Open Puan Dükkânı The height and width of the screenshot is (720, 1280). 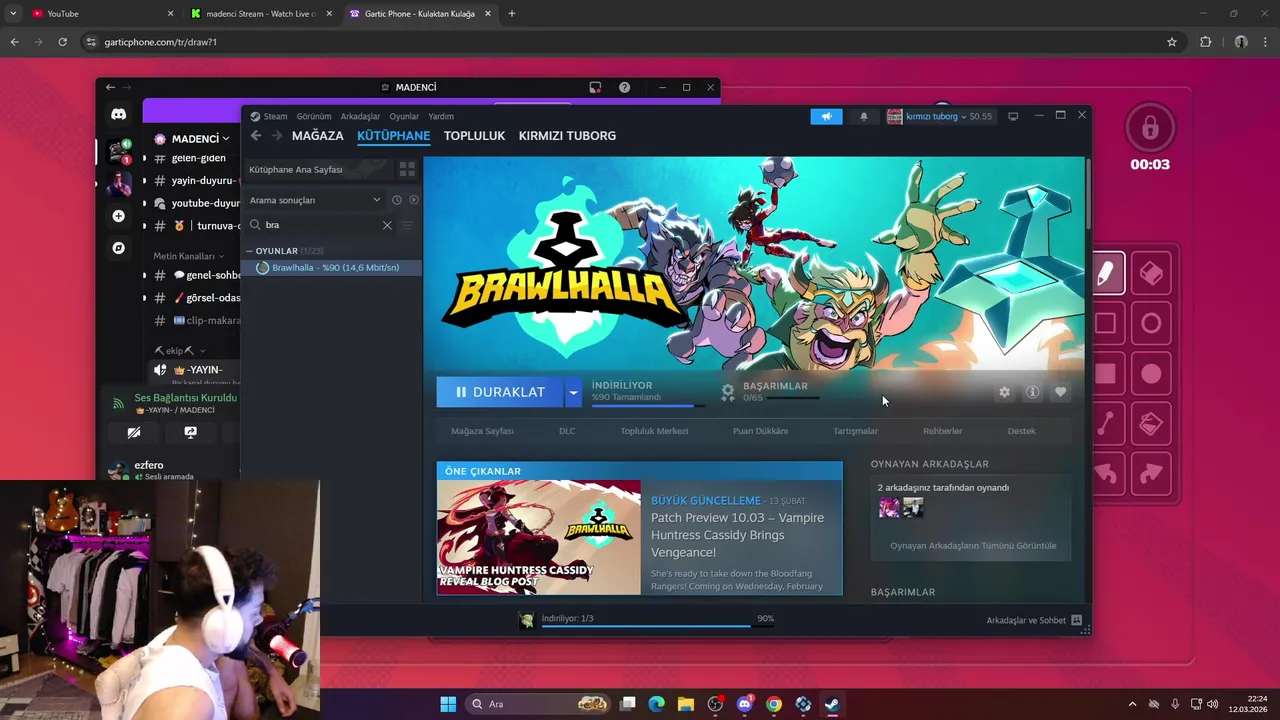point(760,431)
